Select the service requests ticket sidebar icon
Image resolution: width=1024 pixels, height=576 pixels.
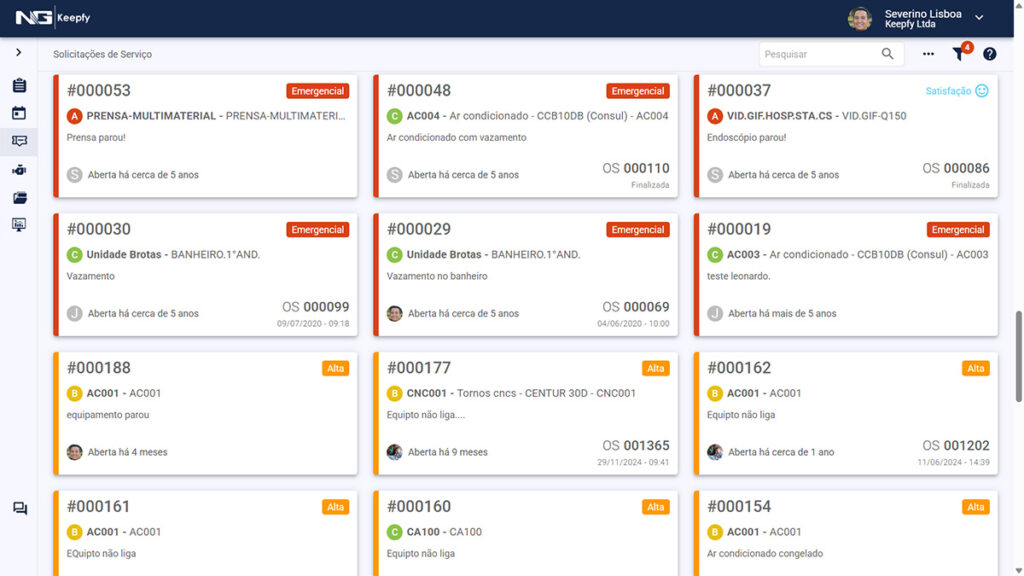pyautogui.click(x=19, y=141)
